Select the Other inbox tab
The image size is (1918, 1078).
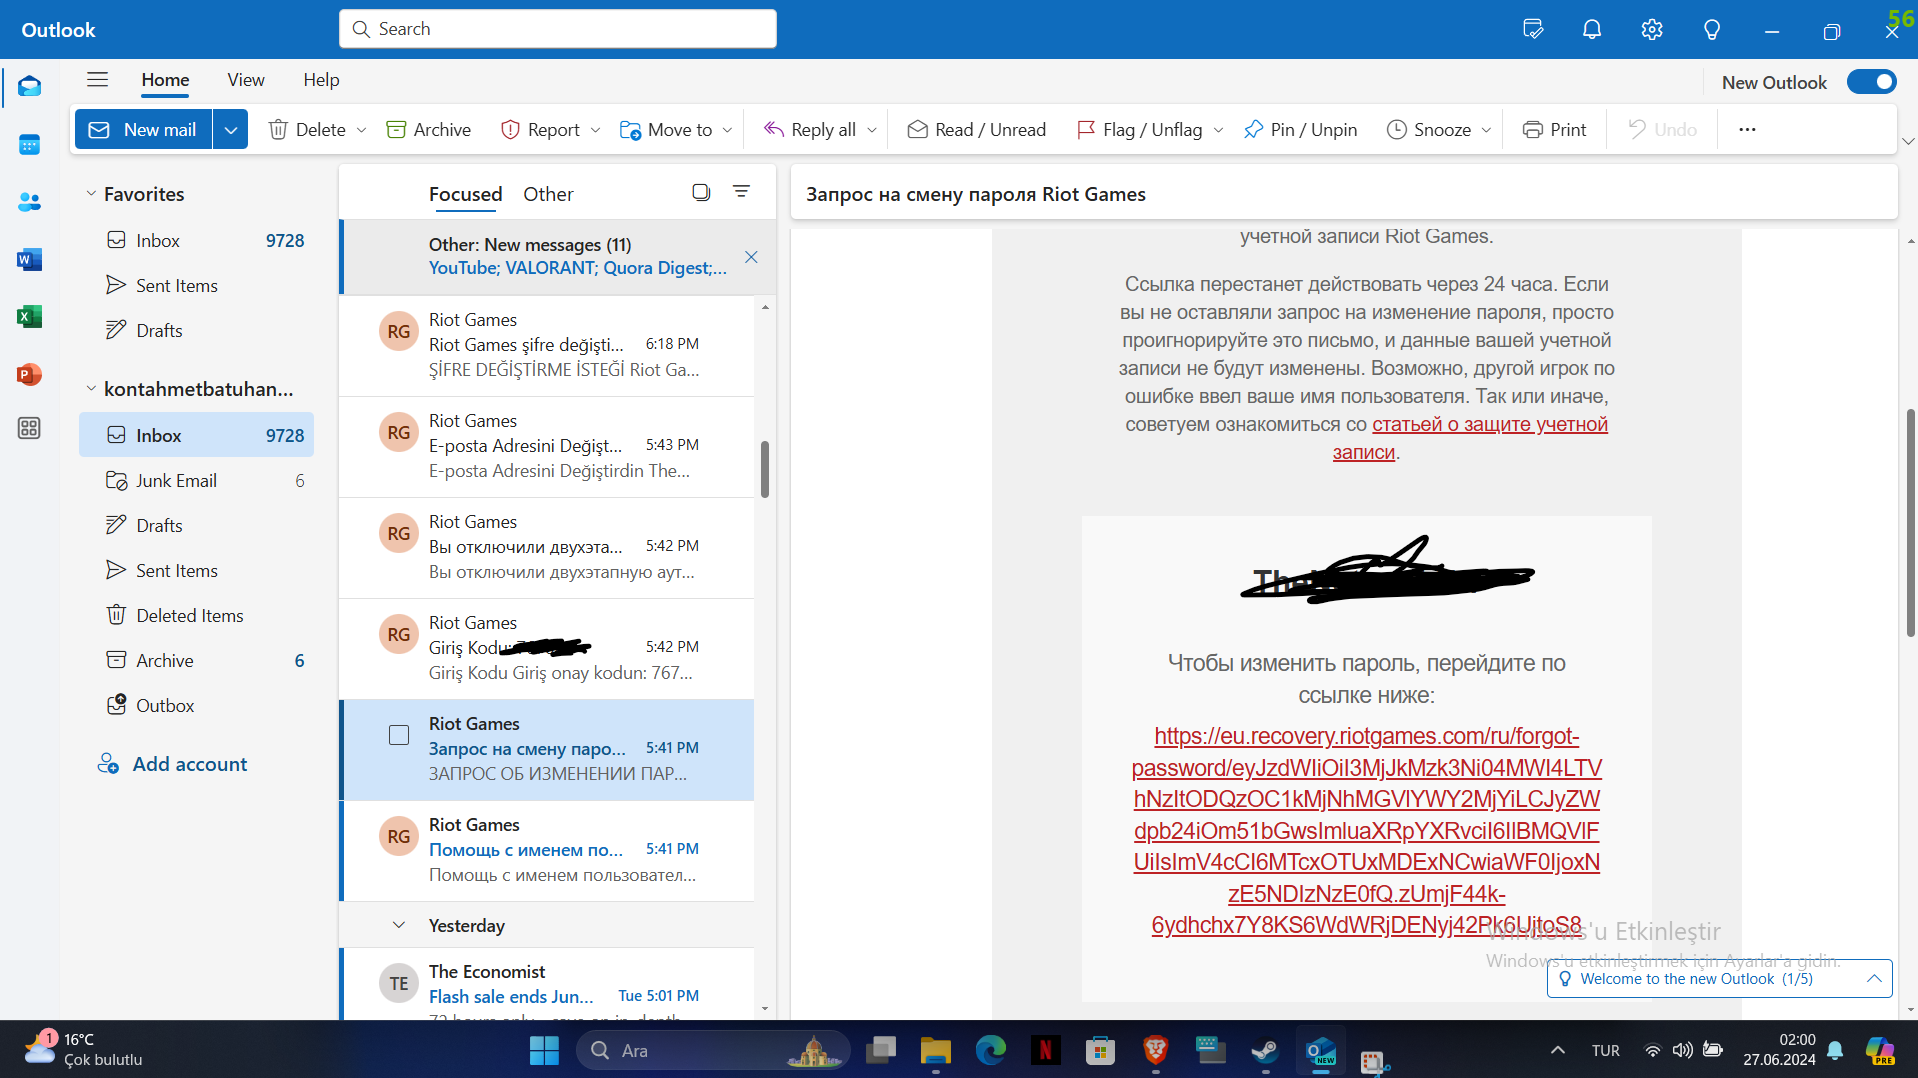(x=548, y=194)
